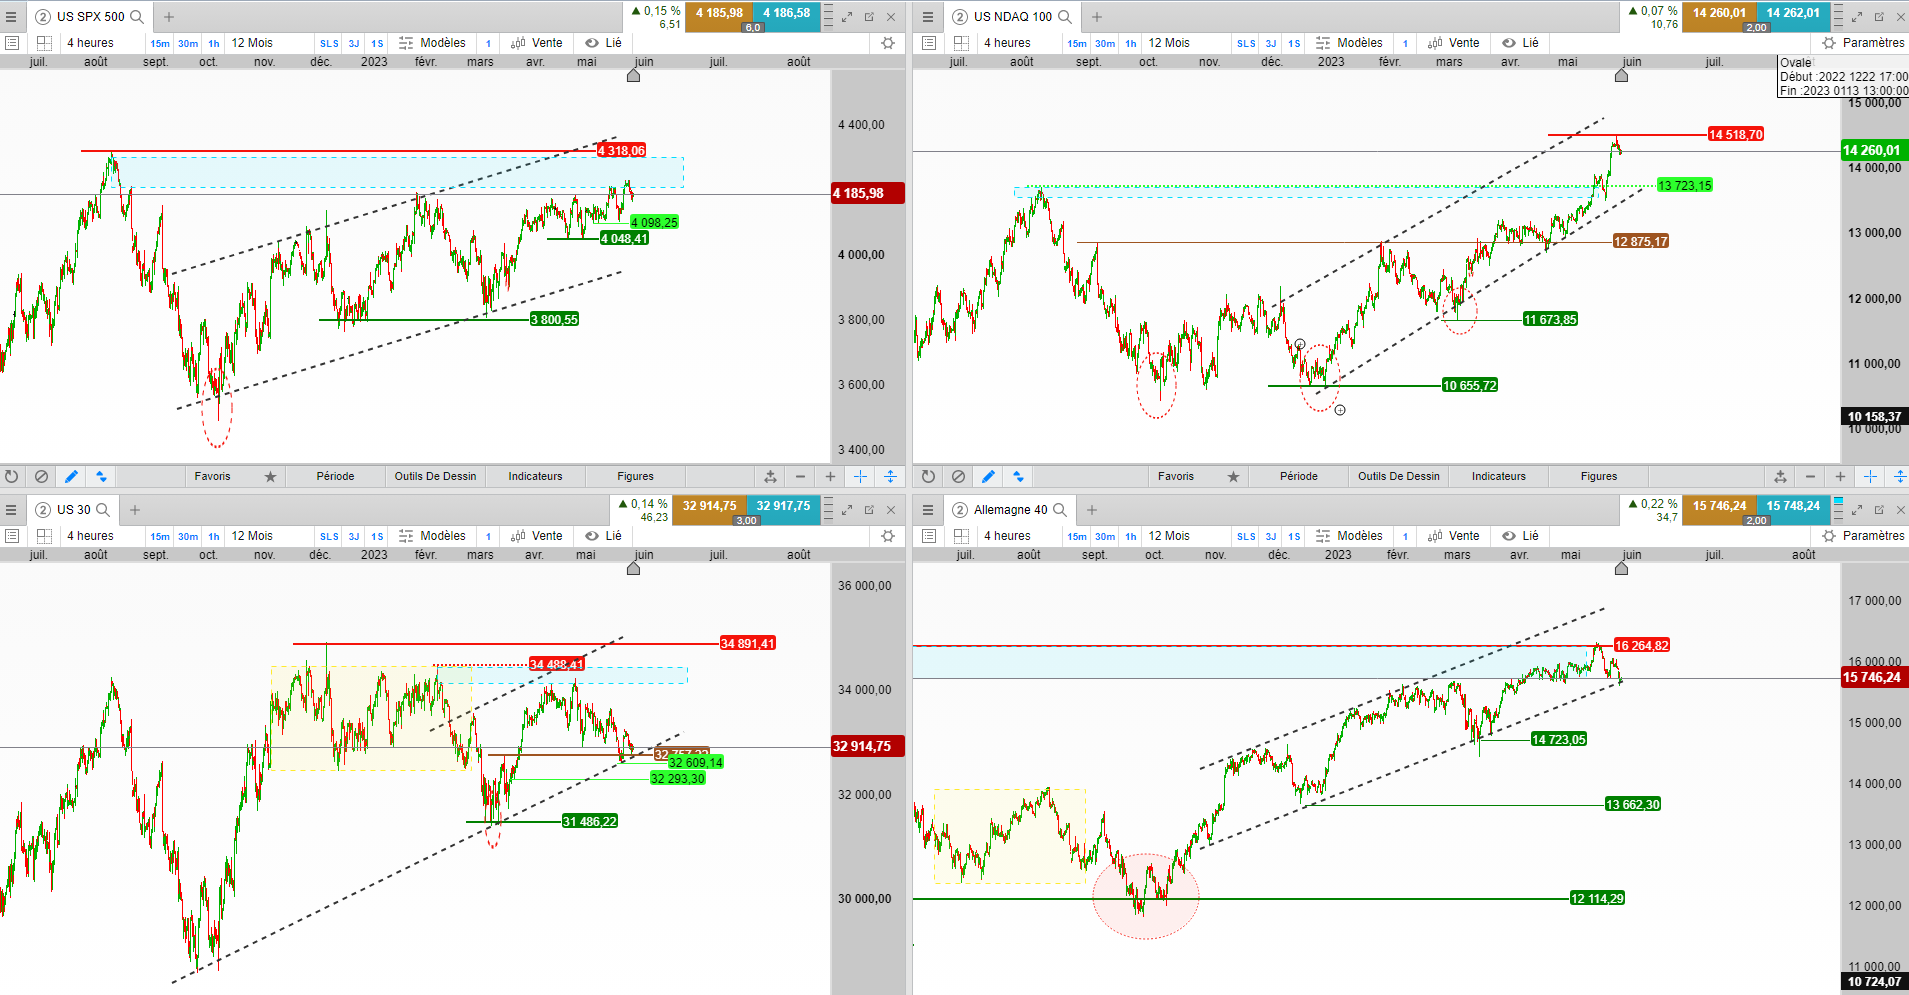Screen dimensions: 1909x995
Task: Open Outils De Dessin below the SPX chart
Action: coord(435,477)
